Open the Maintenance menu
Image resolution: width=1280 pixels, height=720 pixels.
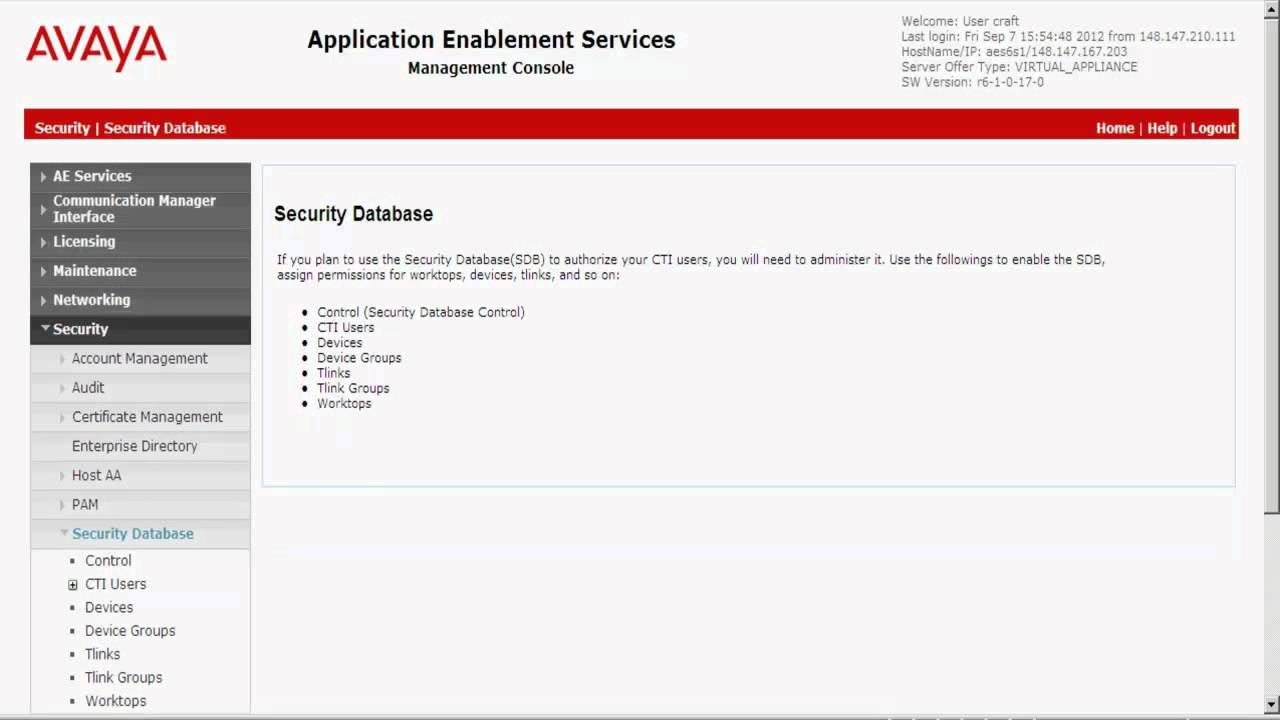click(x=94, y=271)
